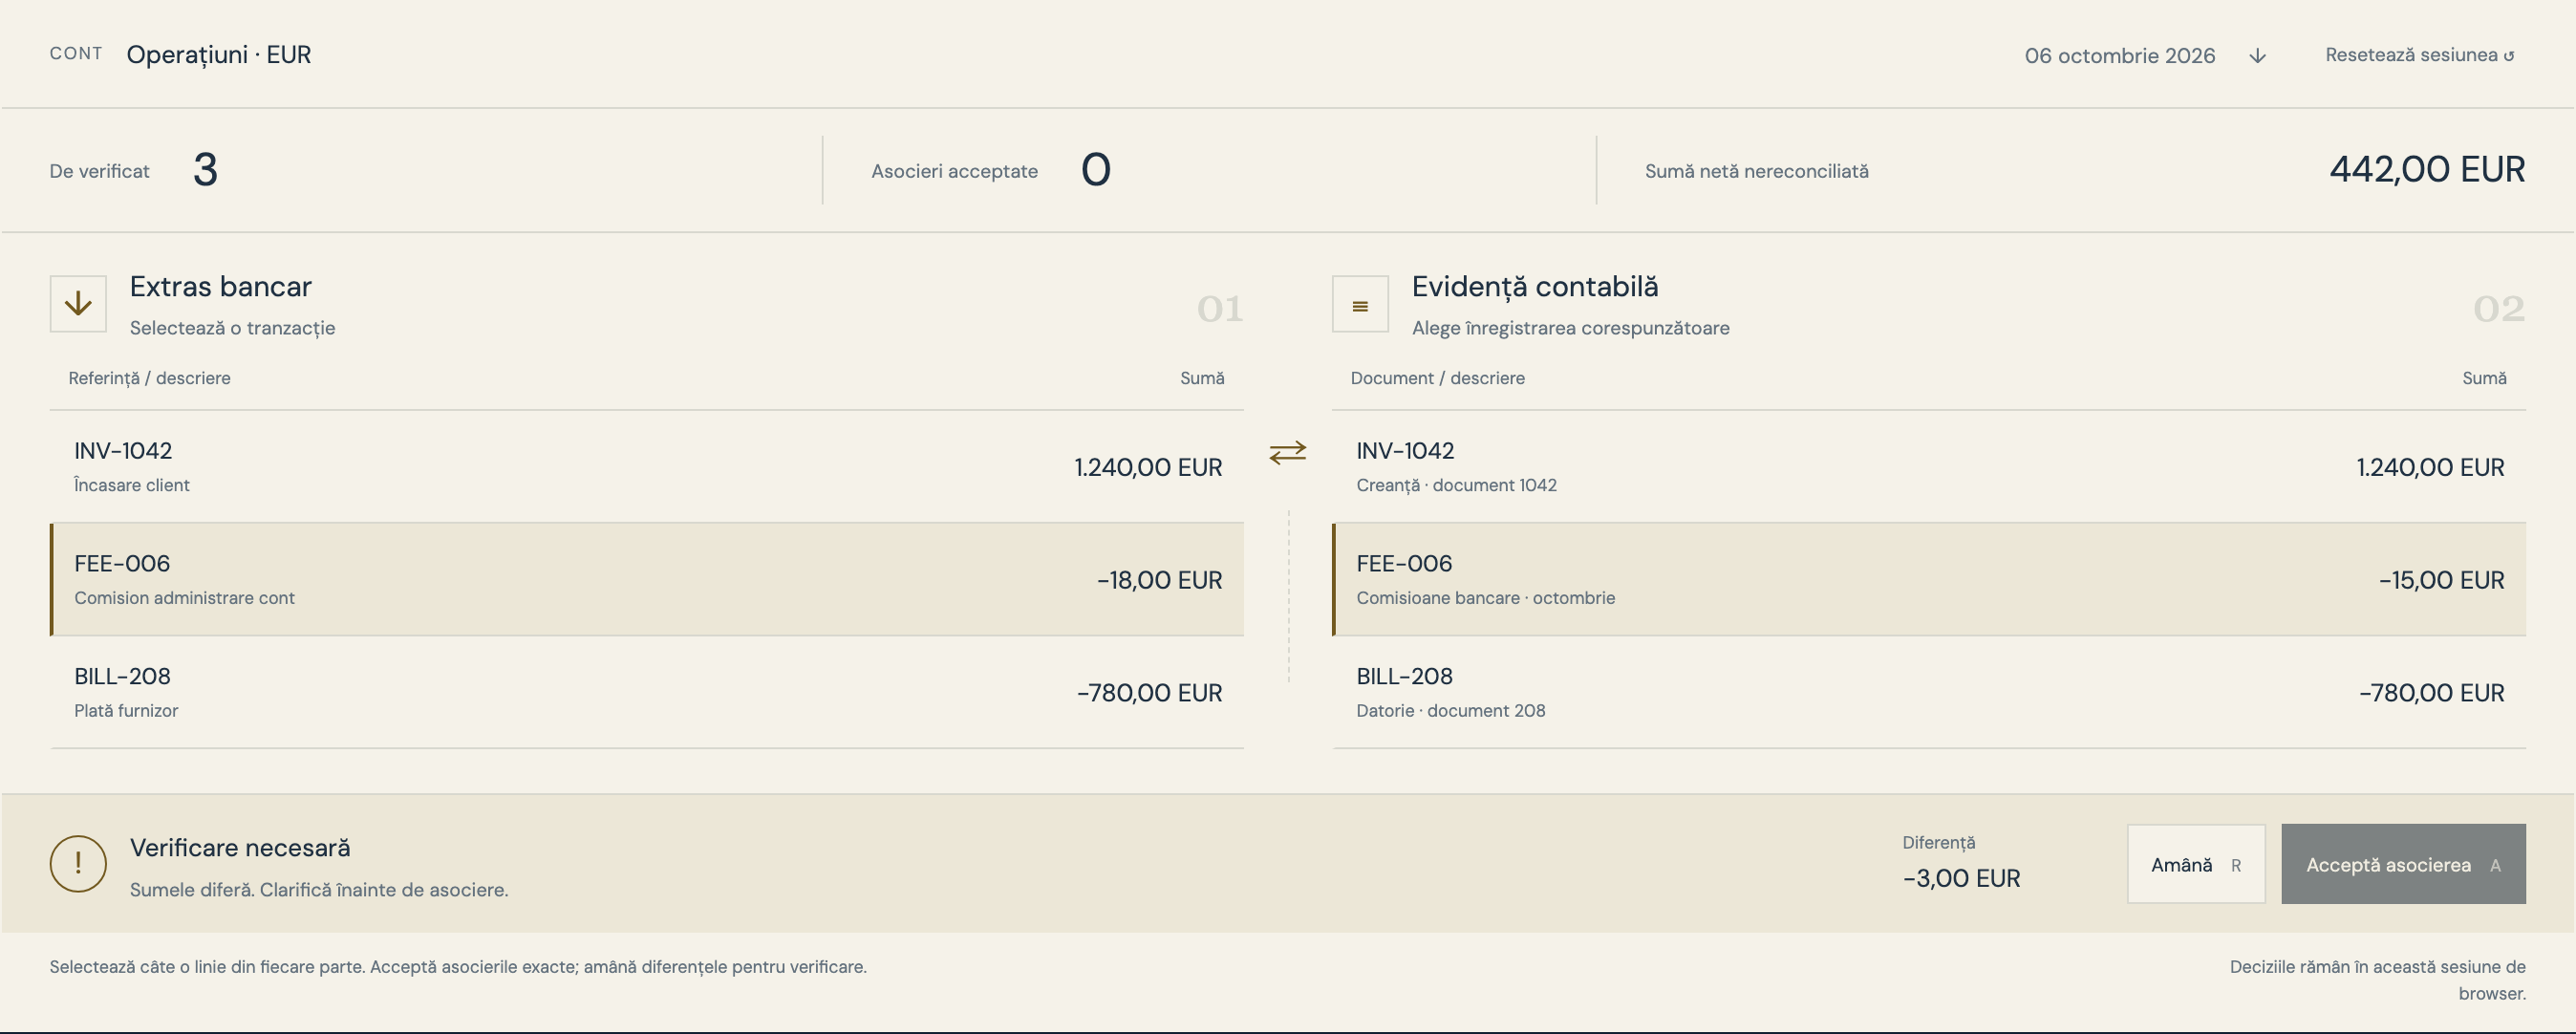Postpone the match with Amână button
The height and width of the screenshot is (1034, 2576).
click(x=2196, y=864)
